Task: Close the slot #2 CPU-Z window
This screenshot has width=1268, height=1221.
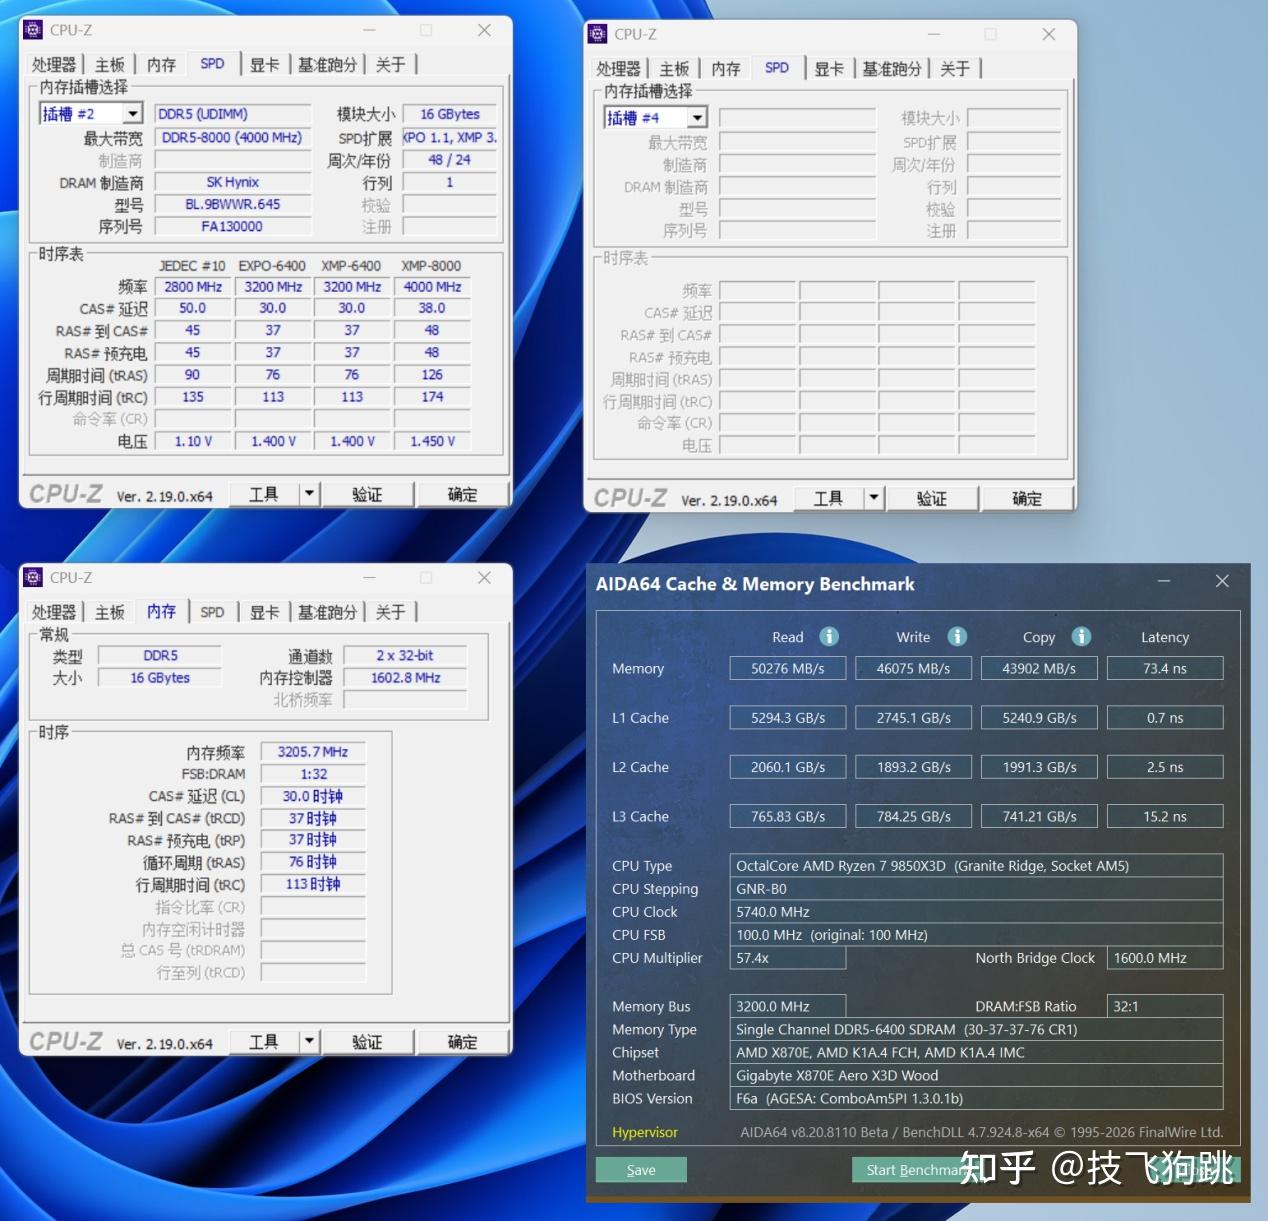Action: click(x=484, y=30)
